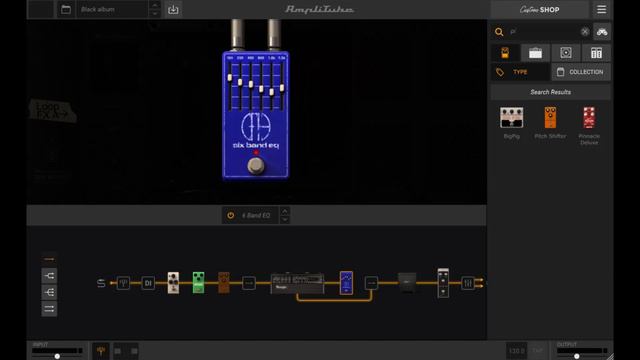Click the fourth EQ band slider knob

point(261,89)
